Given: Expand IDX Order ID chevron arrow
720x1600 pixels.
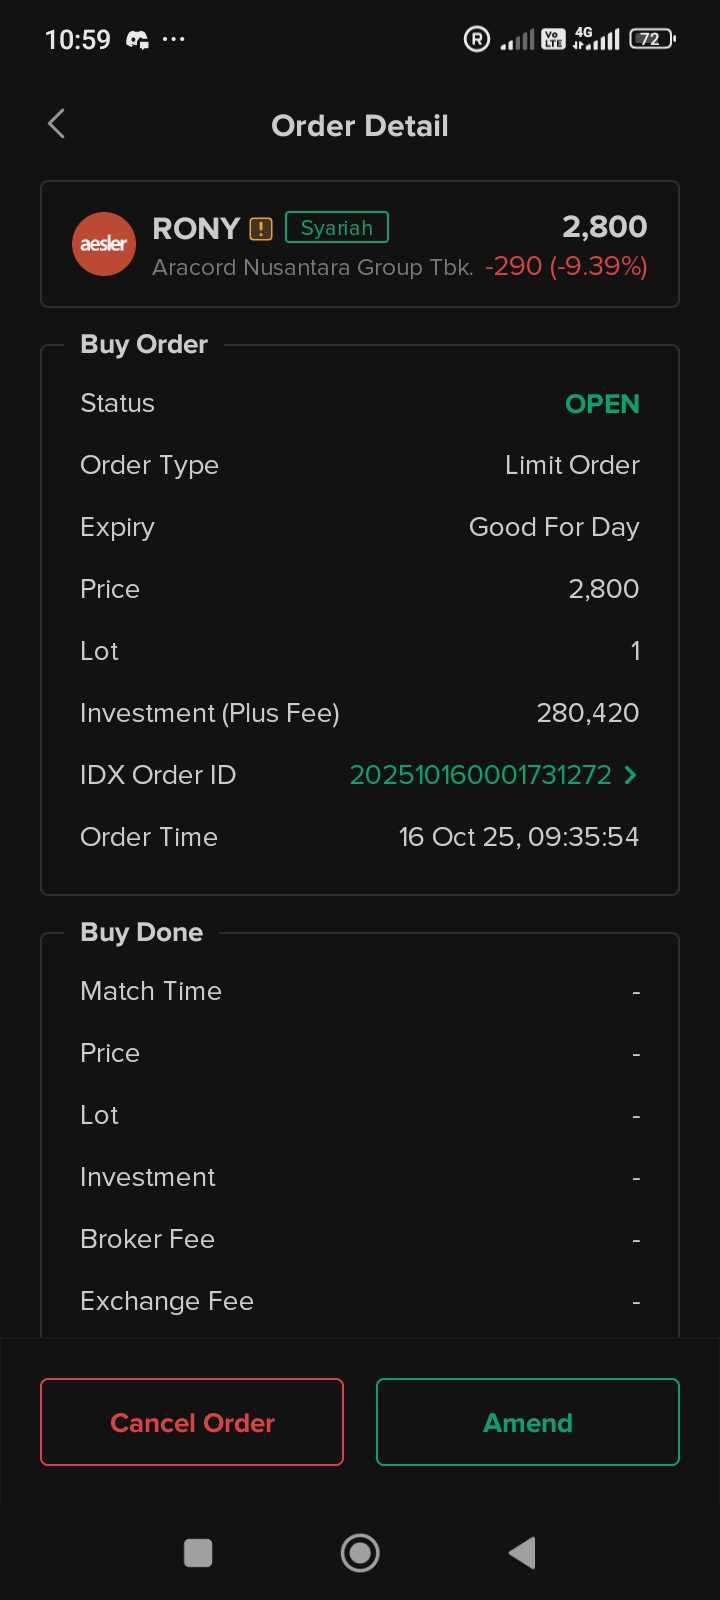Looking at the screenshot, I should pyautogui.click(x=631, y=775).
